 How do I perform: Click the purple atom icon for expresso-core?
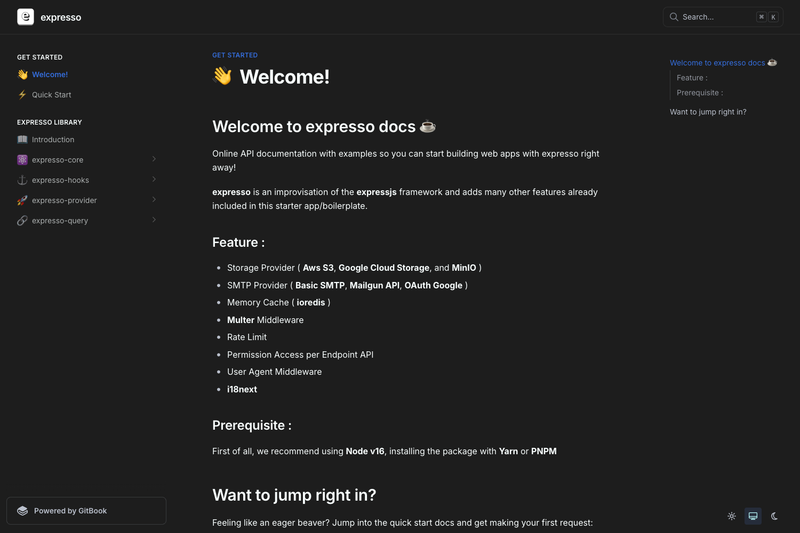[x=22, y=160]
